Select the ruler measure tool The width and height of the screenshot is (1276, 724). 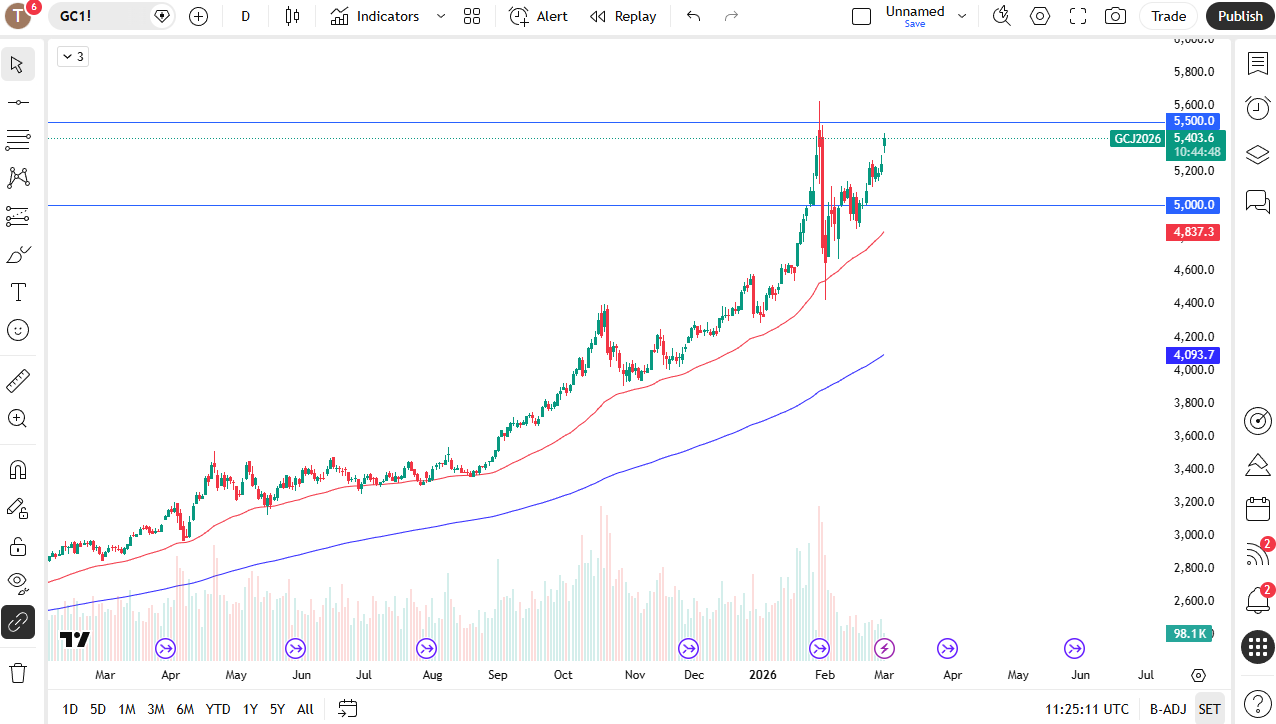click(x=17, y=381)
